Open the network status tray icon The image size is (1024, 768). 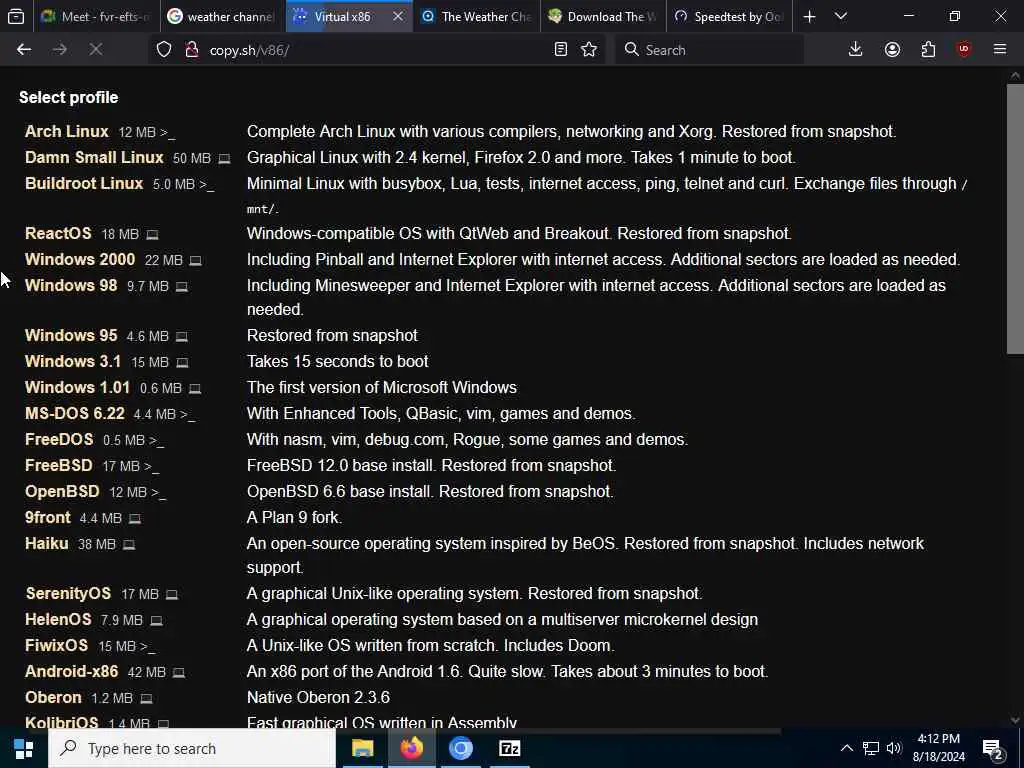pyautogui.click(x=871, y=748)
